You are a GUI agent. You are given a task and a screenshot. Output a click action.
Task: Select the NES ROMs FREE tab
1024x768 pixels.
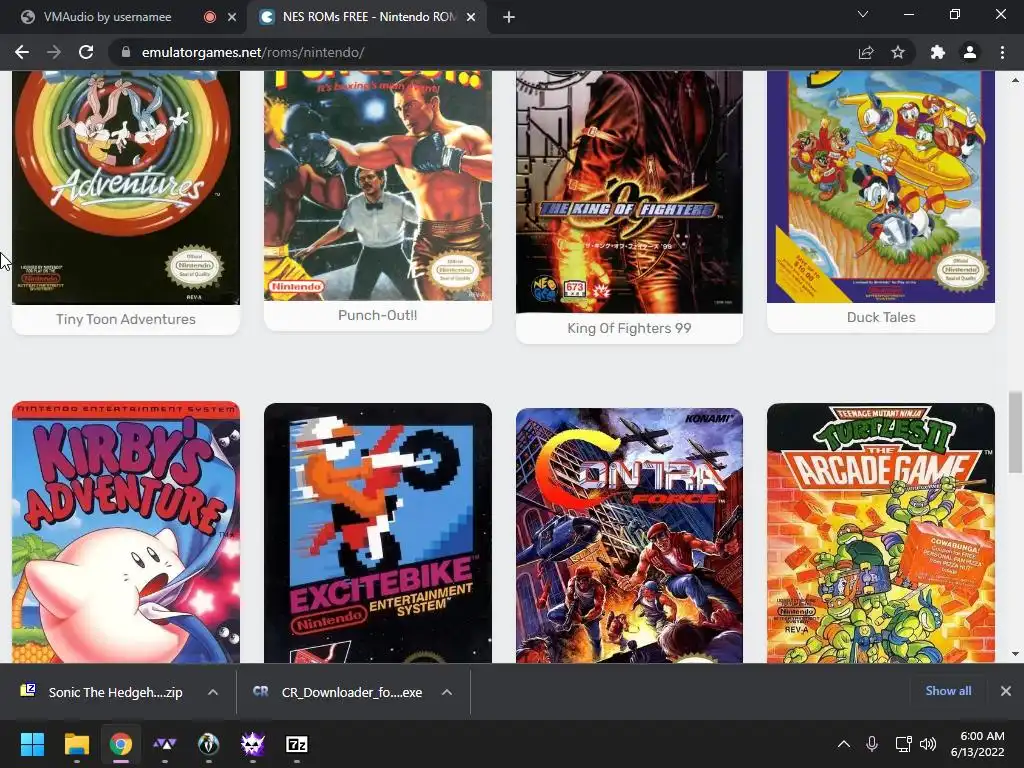click(x=369, y=17)
